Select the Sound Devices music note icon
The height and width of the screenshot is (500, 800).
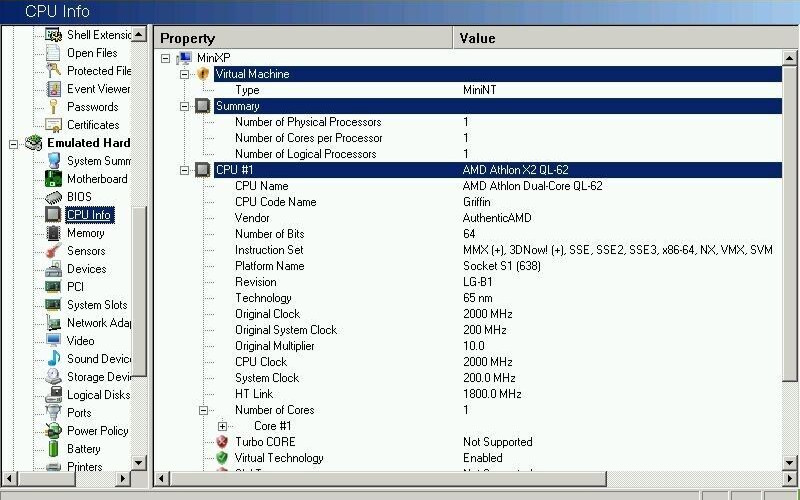[x=54, y=359]
